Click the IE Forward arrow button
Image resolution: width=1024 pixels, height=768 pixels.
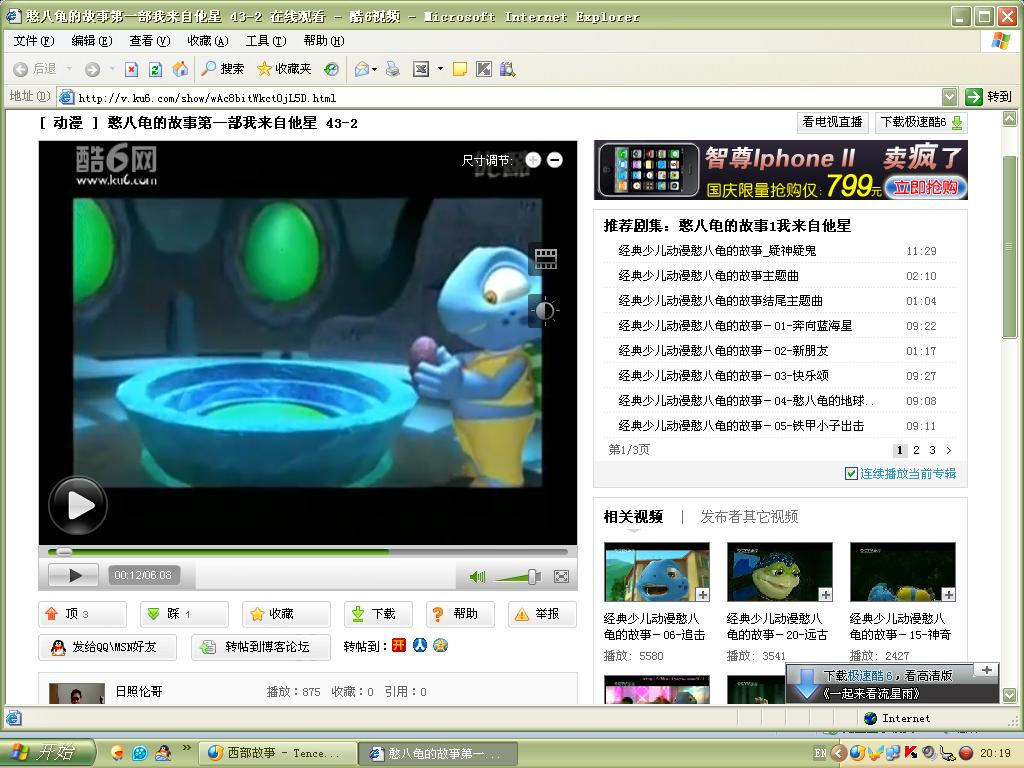coord(93,69)
